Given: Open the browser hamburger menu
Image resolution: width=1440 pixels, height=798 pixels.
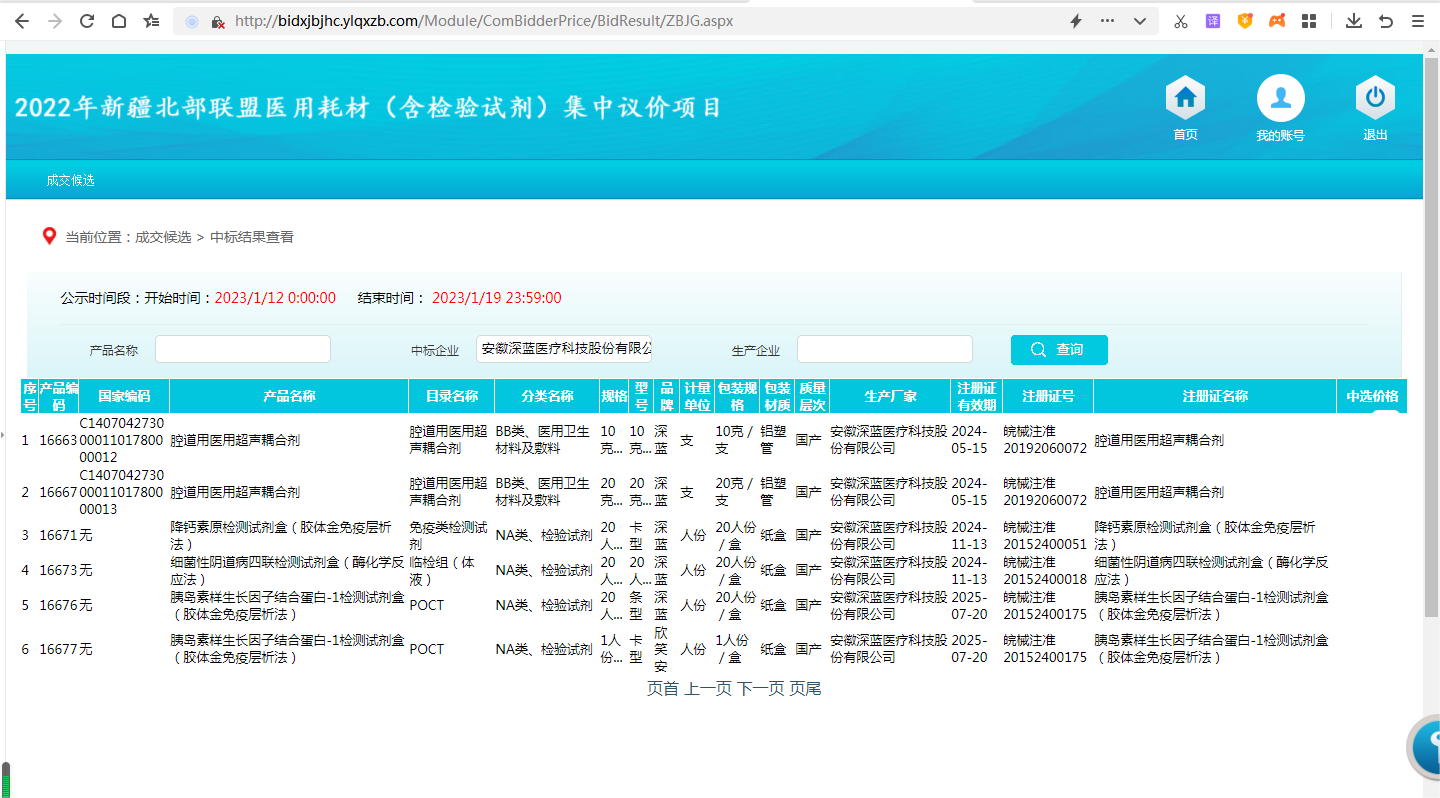Looking at the screenshot, I should 1419,20.
